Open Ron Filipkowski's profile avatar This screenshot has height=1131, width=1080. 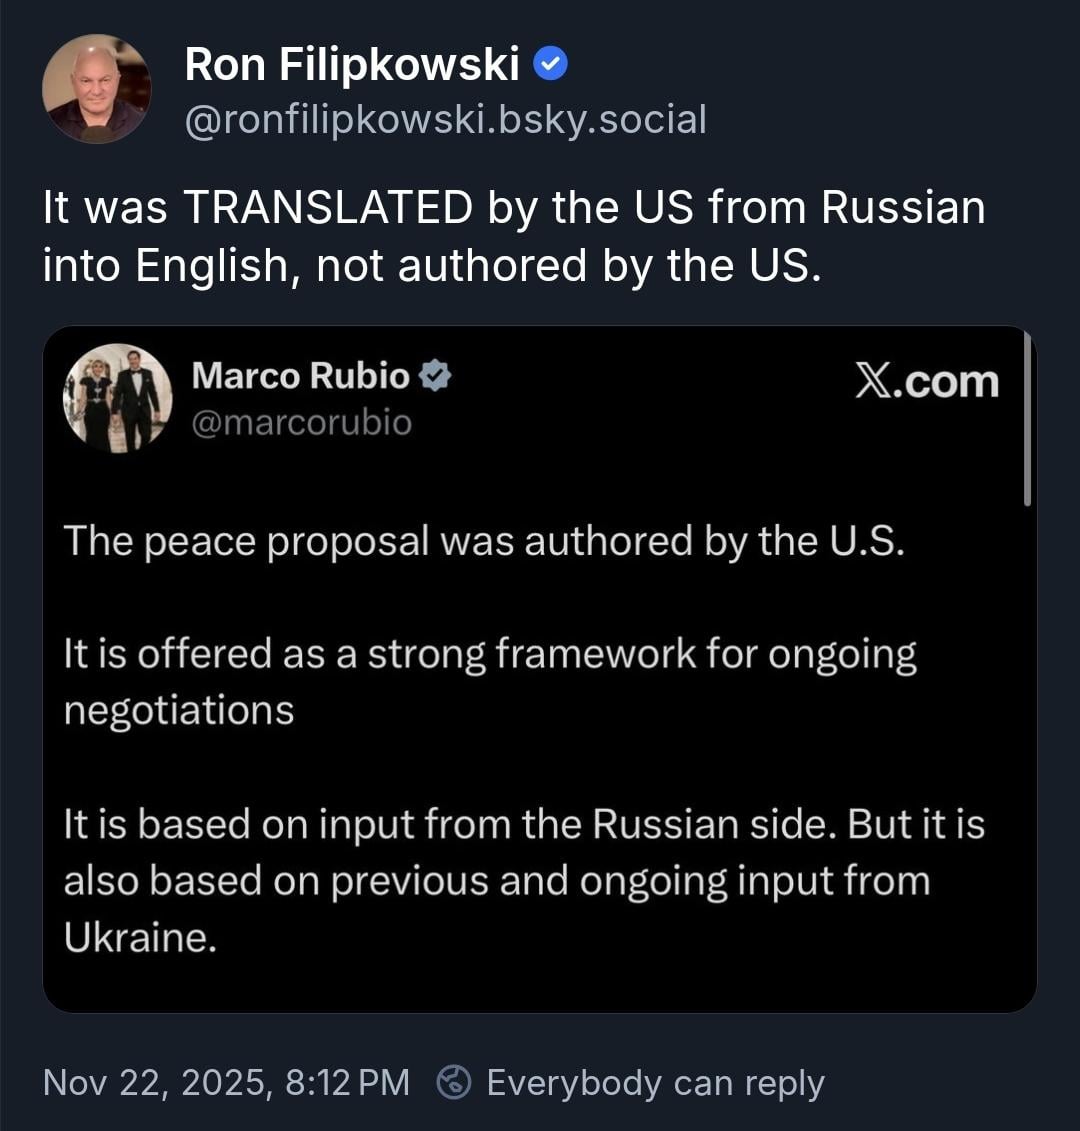tap(96, 89)
